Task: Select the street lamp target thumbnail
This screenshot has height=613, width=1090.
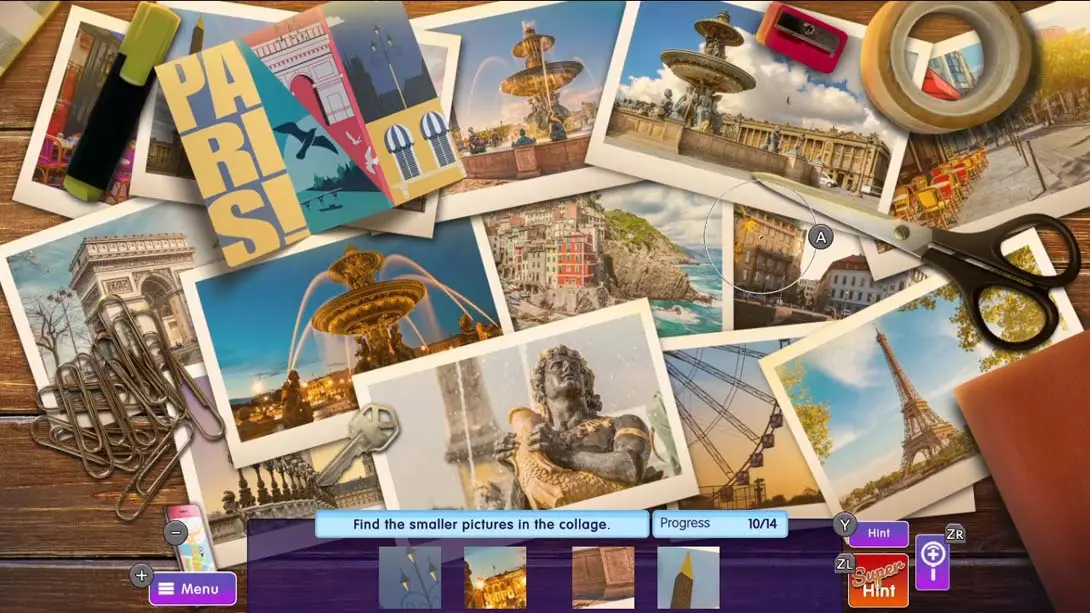Action: [410, 577]
